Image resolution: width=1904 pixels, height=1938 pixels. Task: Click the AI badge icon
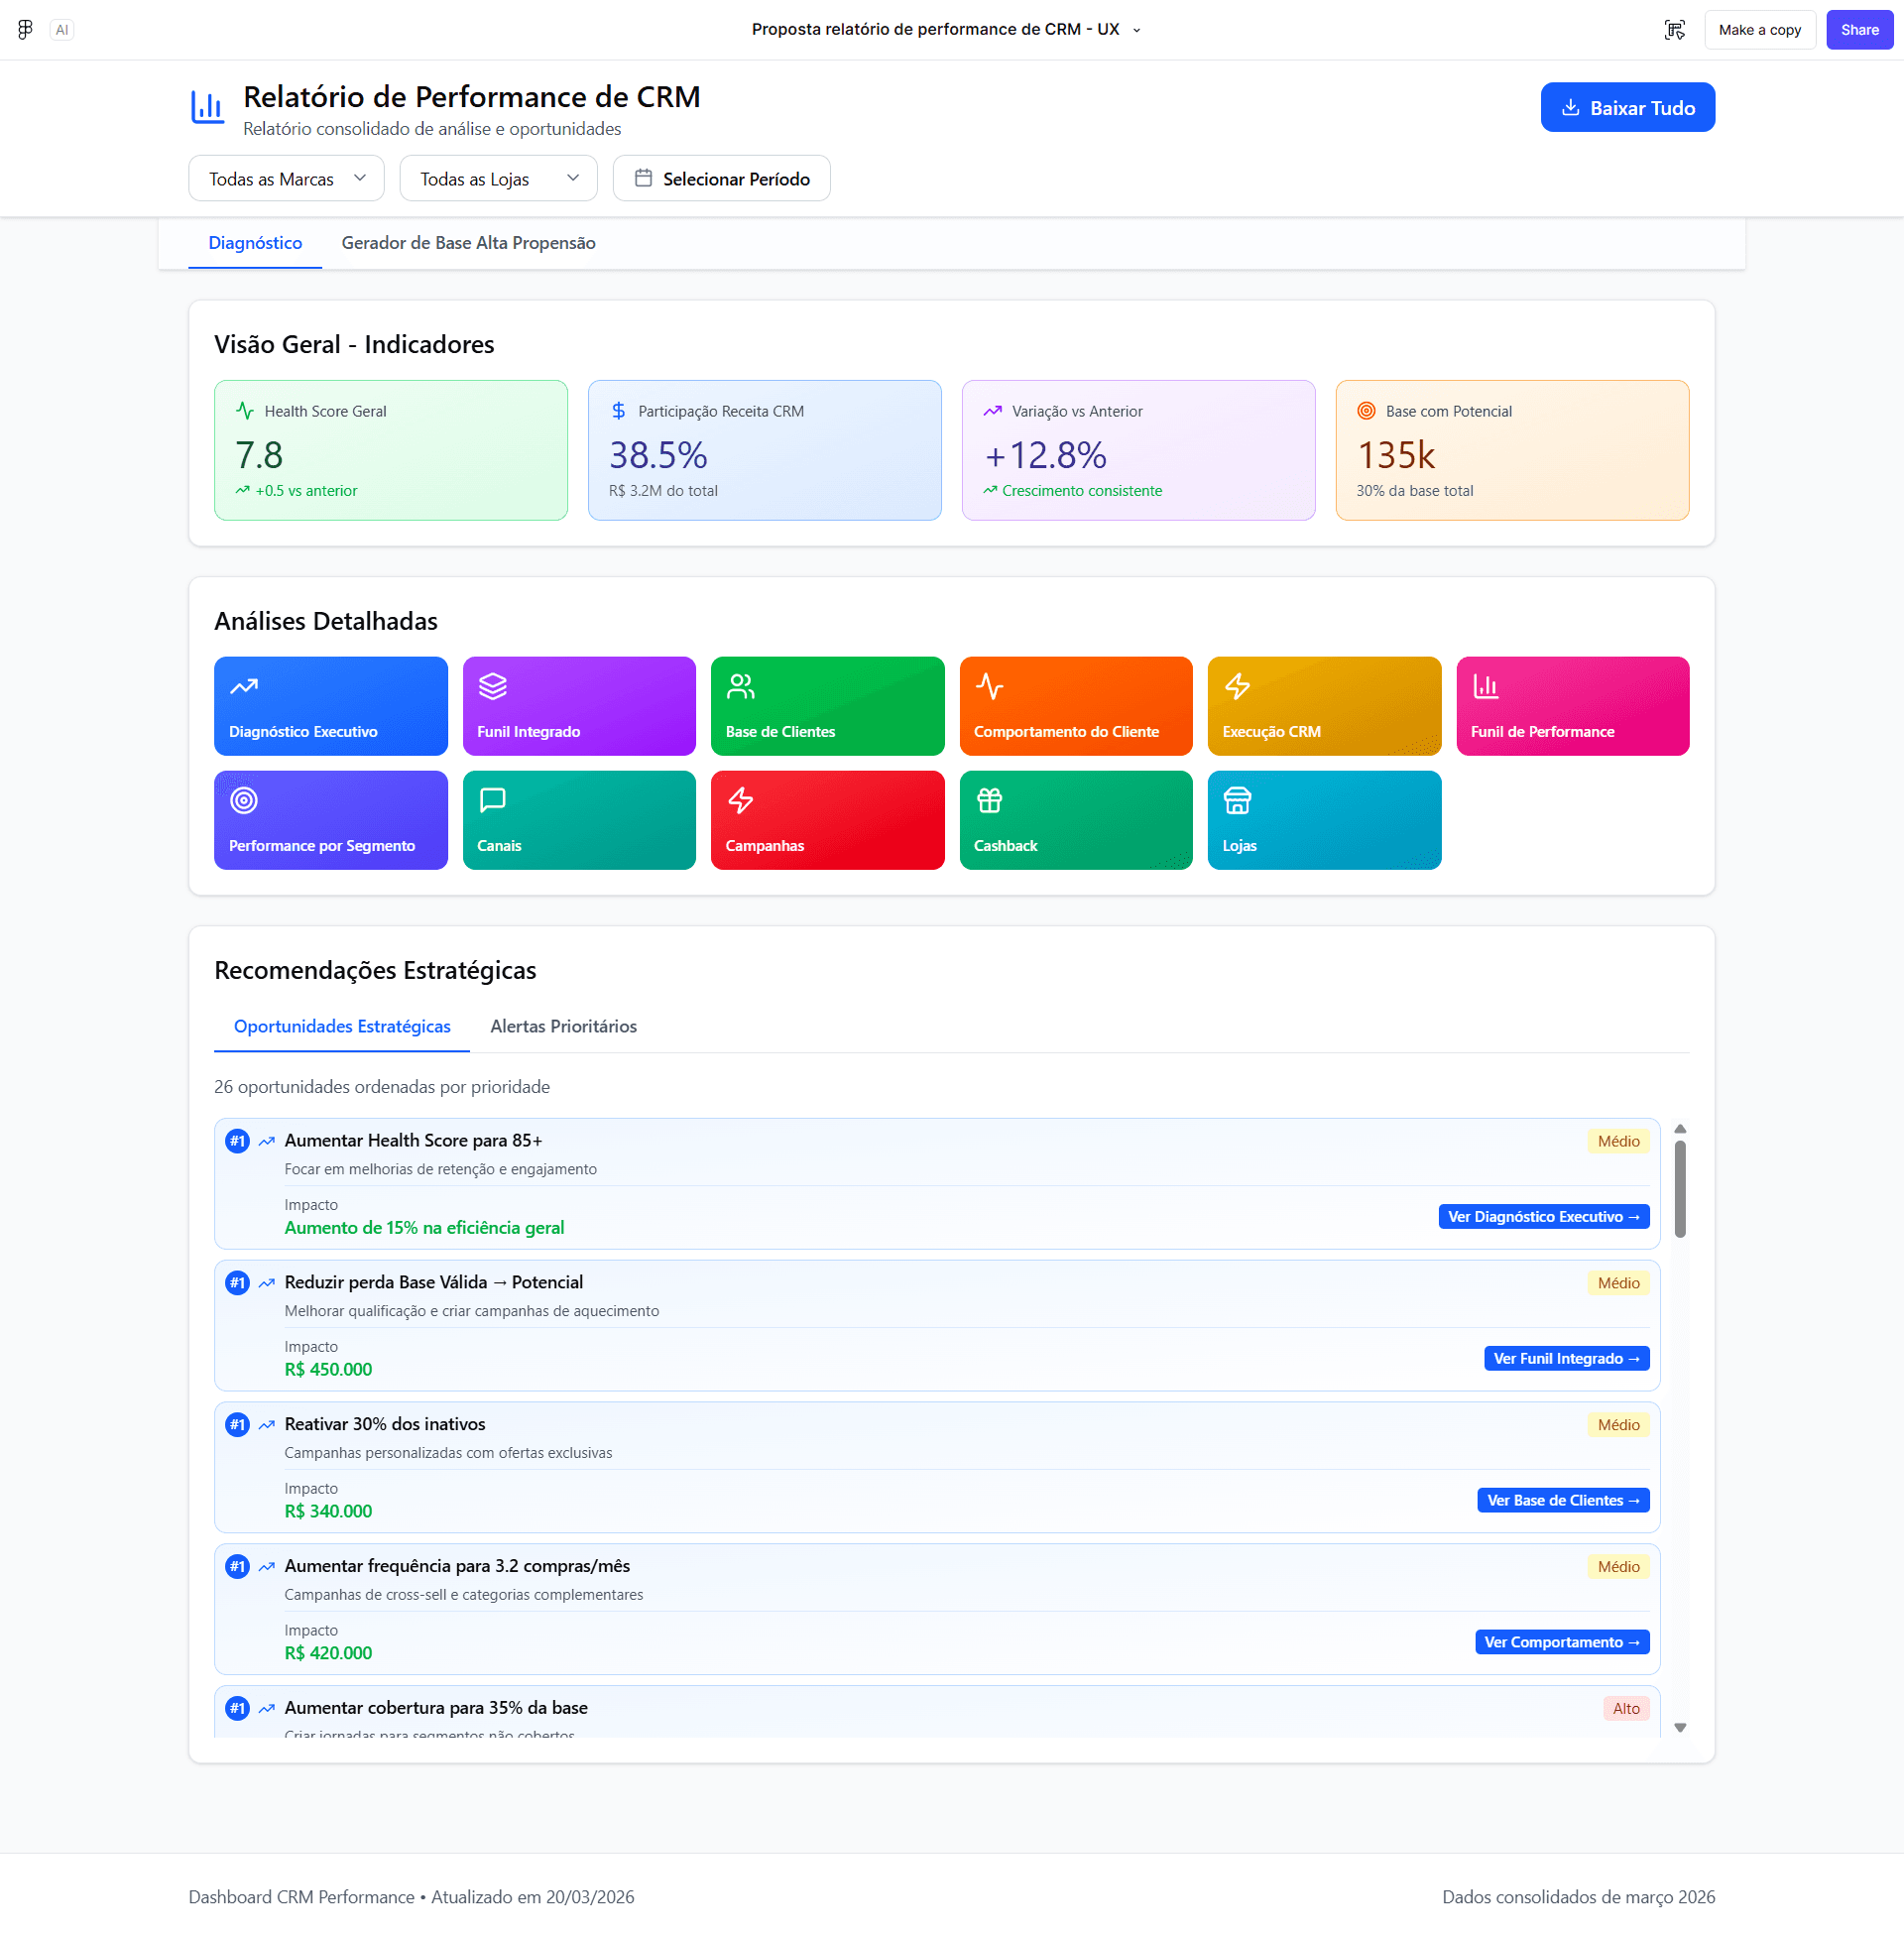pos(62,30)
